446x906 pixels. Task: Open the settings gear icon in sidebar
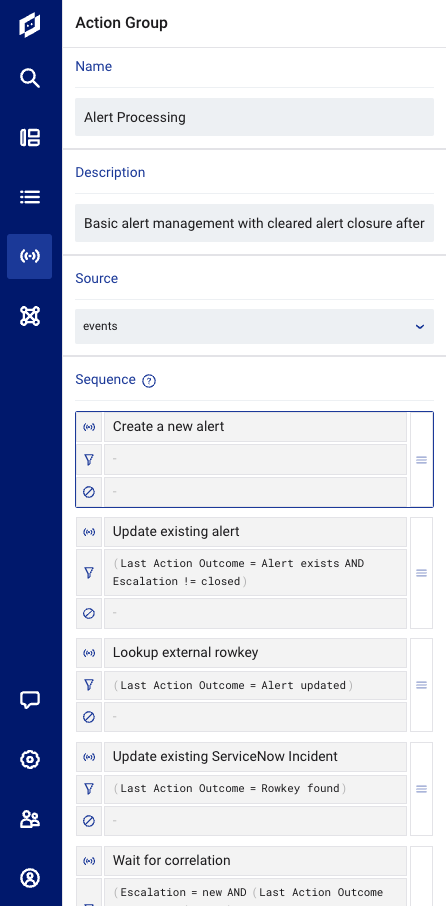tap(30, 759)
